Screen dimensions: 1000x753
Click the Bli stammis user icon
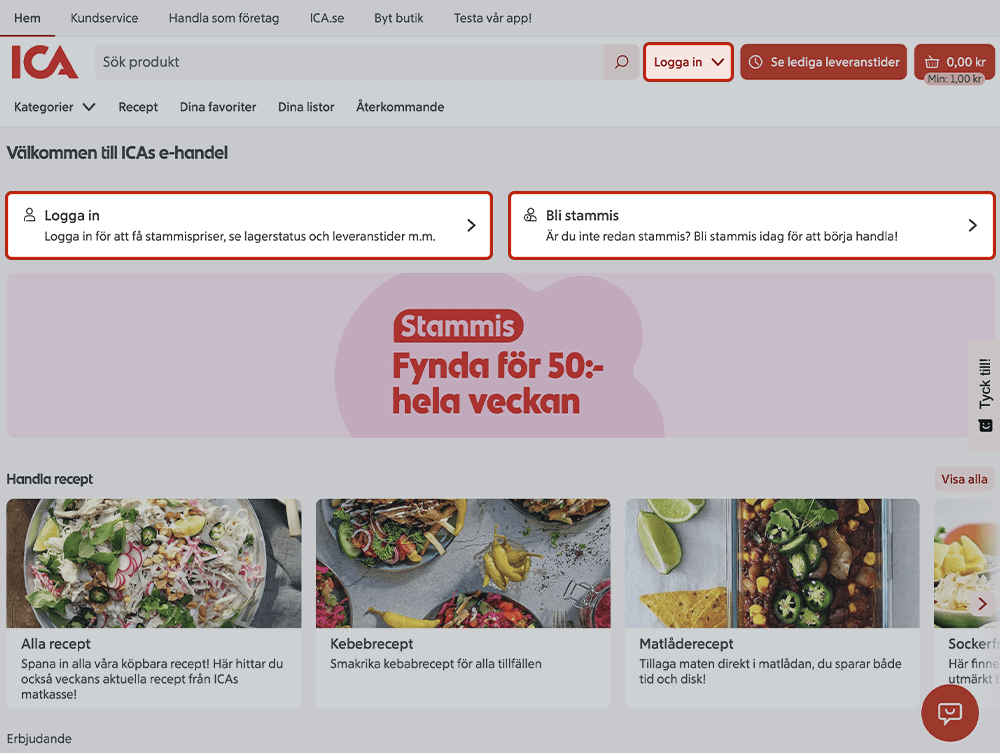(x=530, y=215)
